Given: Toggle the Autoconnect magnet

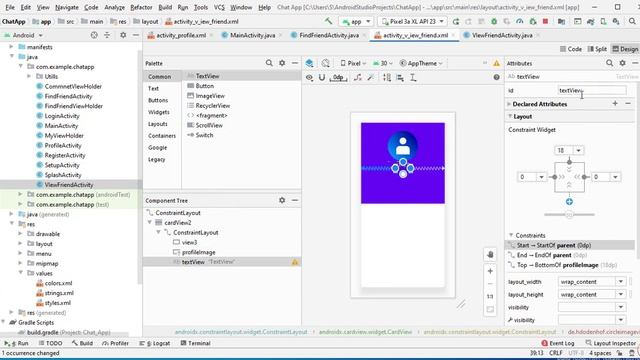Looking at the screenshot, I should pos(322,77).
